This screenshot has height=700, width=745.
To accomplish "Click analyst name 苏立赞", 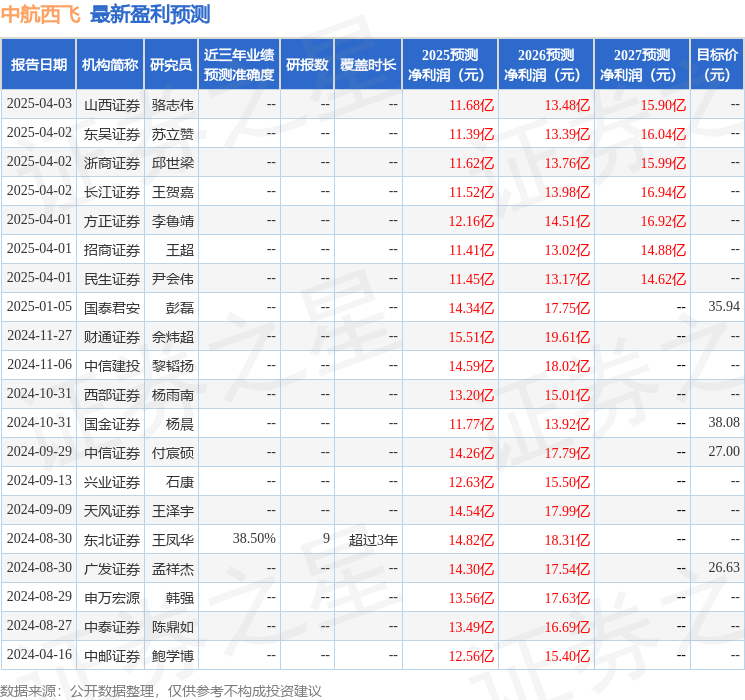I will click(172, 134).
